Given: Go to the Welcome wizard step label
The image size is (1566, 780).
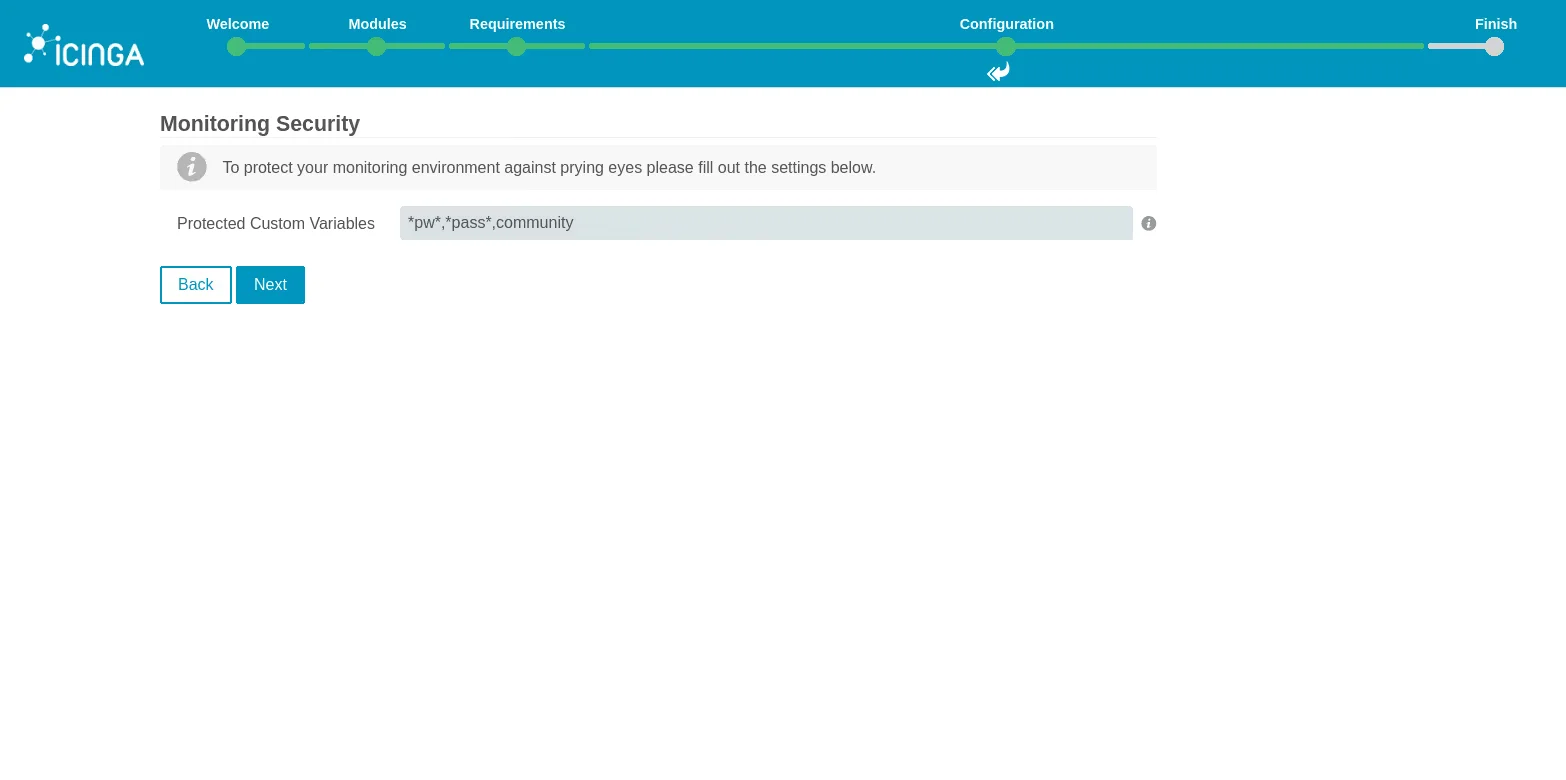Looking at the screenshot, I should coord(238,24).
